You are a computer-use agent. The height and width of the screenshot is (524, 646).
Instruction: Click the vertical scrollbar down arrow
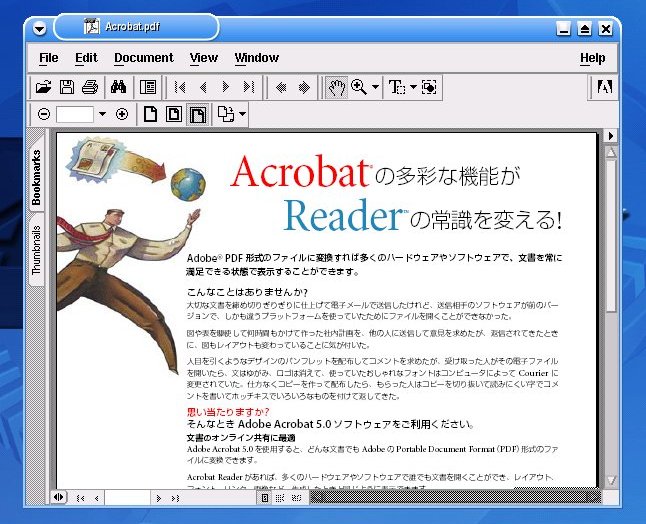(611, 480)
